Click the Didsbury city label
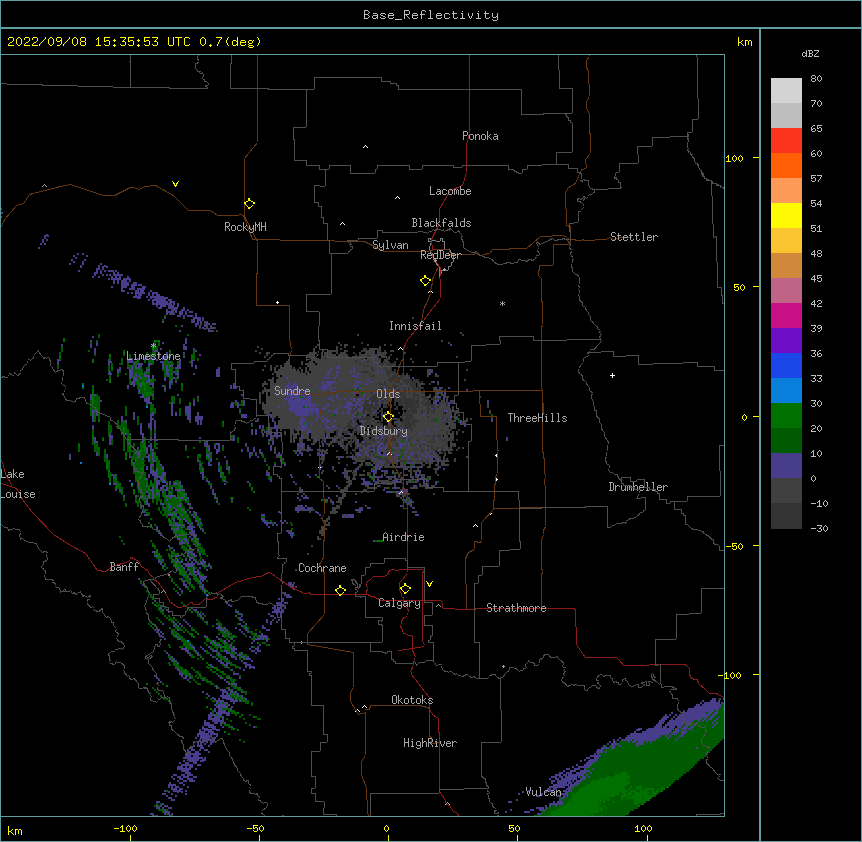The image size is (862, 842). 384,431
